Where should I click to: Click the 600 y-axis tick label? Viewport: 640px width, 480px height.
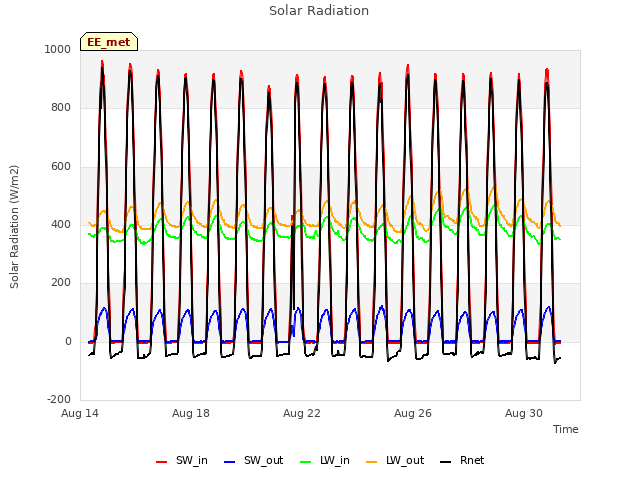tap(61, 167)
